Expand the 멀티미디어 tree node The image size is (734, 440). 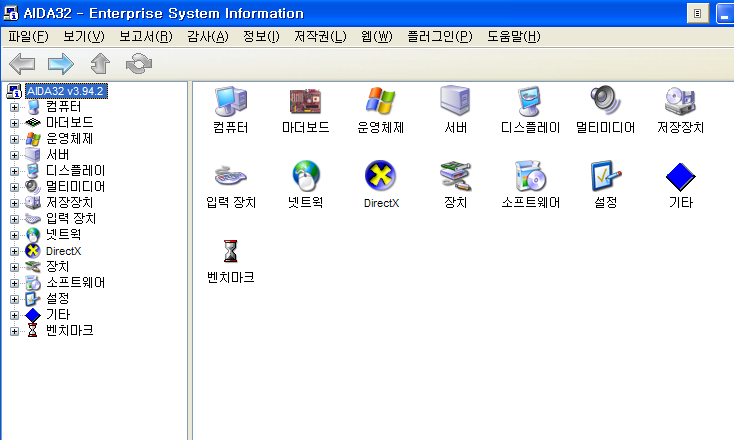click(x=14, y=187)
